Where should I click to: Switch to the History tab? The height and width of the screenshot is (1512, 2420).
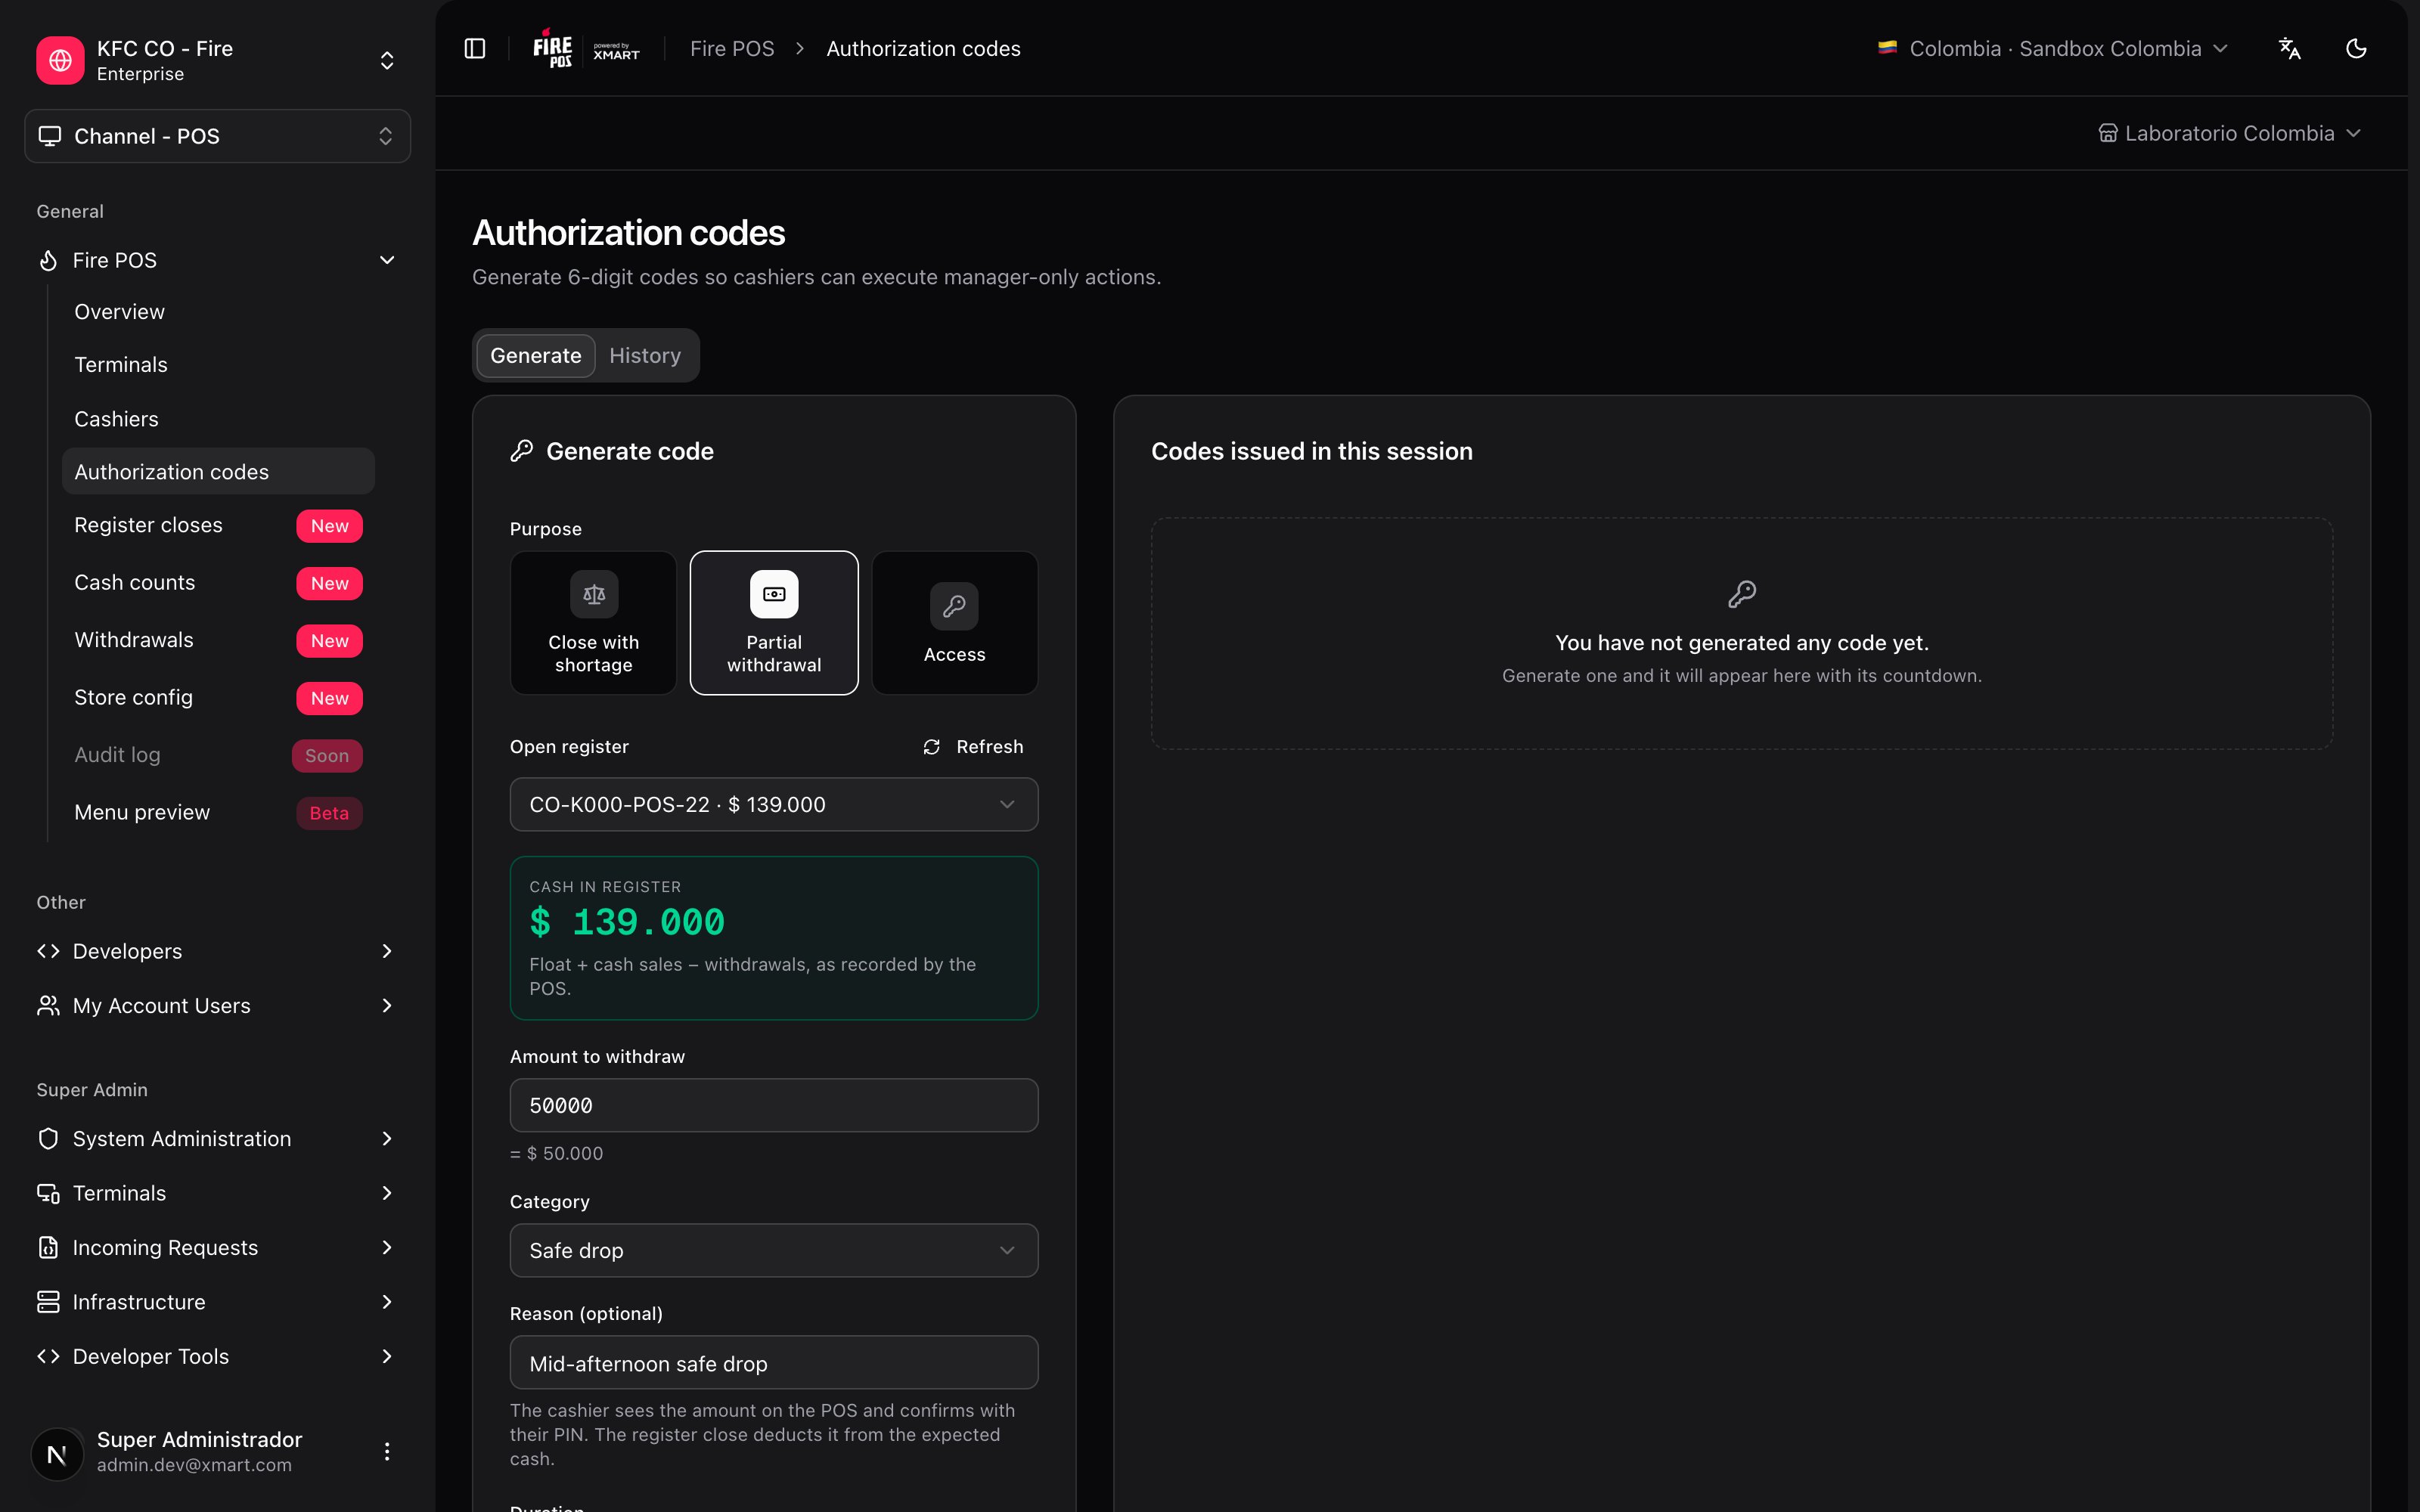point(645,355)
